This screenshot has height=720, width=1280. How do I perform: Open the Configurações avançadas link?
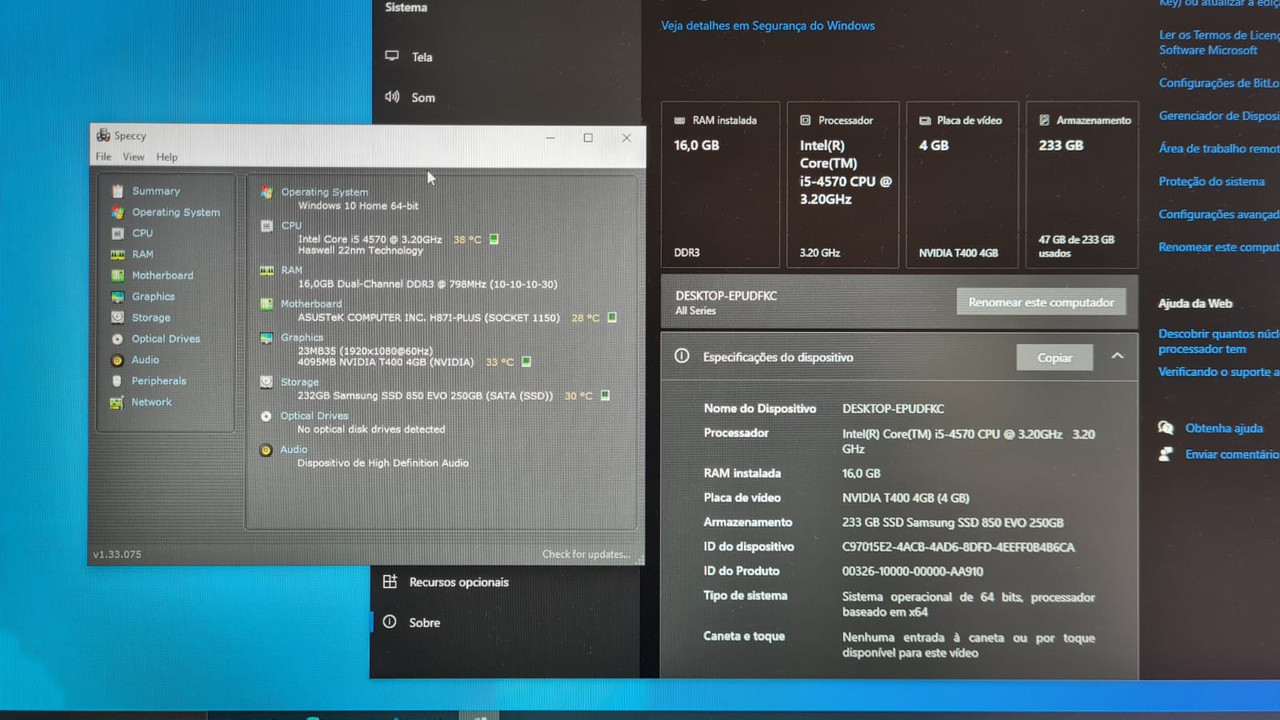1219,214
